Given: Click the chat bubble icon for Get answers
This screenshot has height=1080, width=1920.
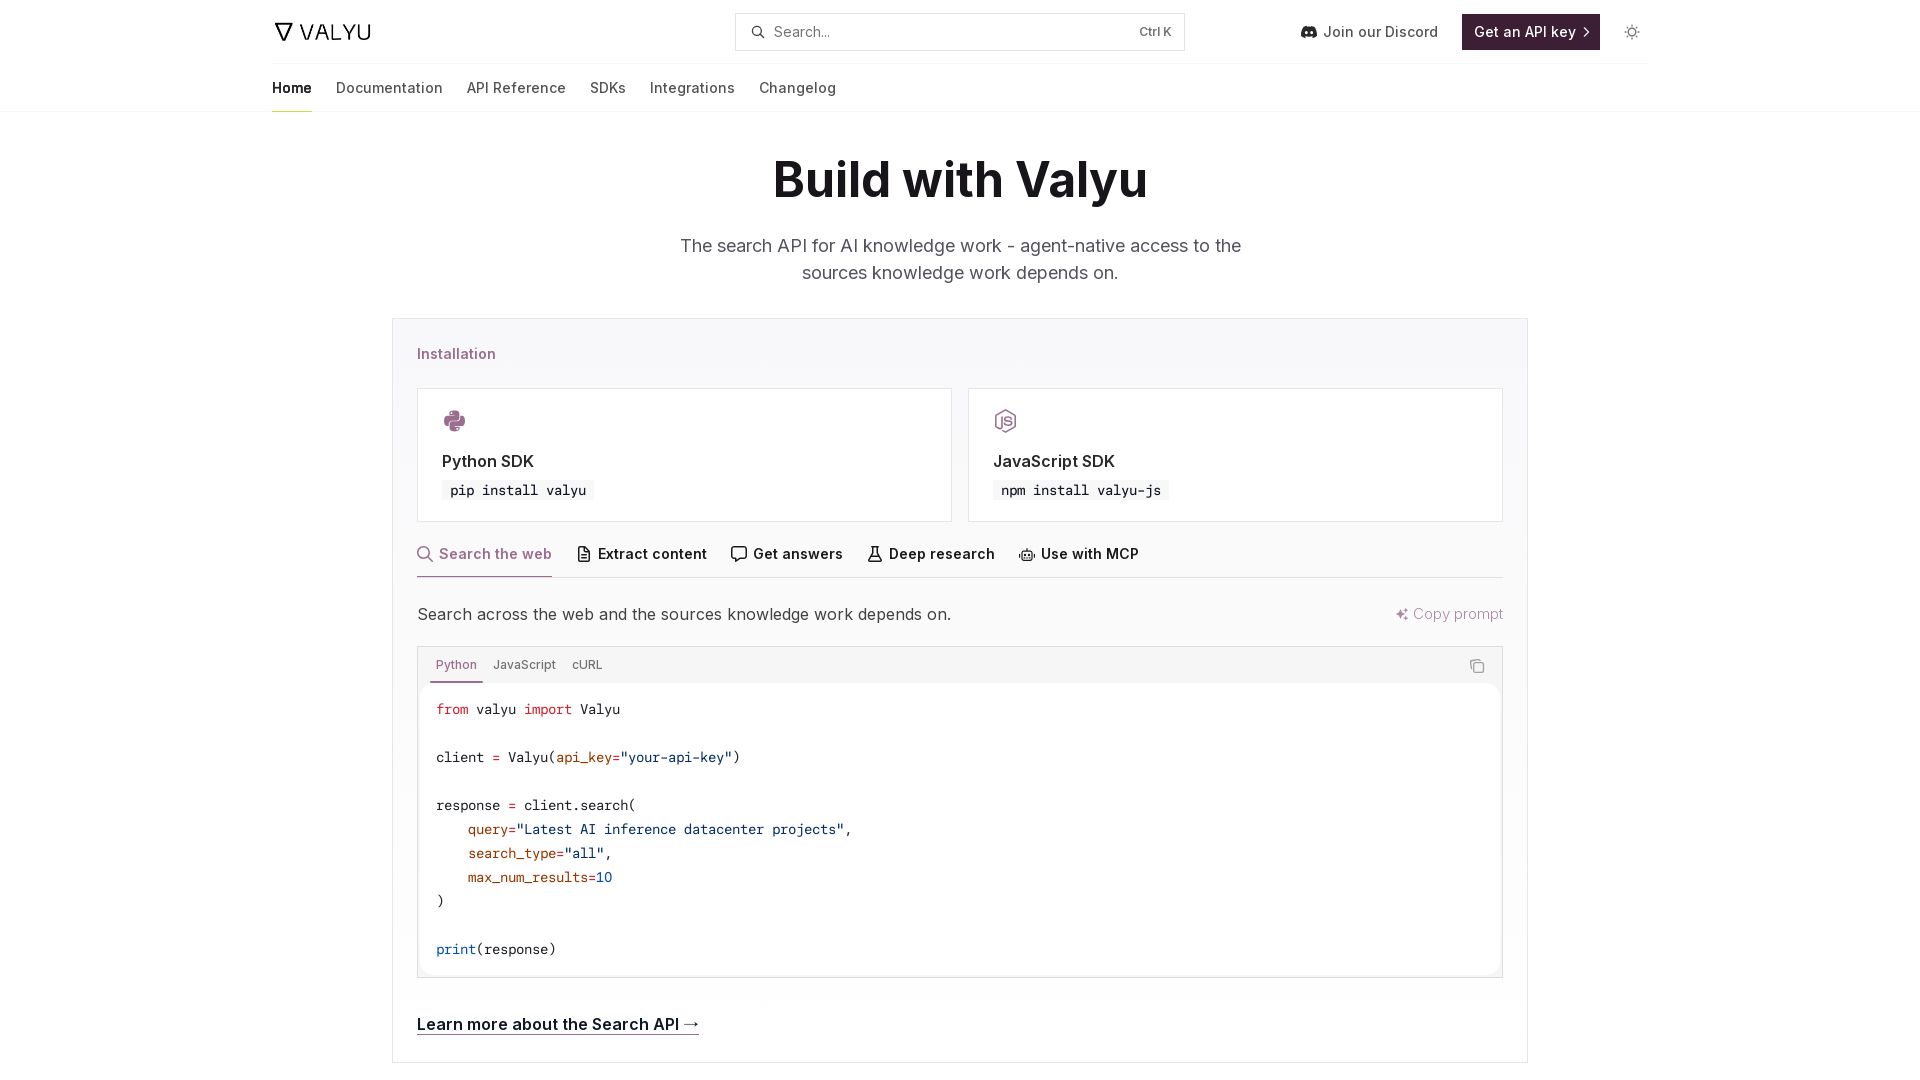Looking at the screenshot, I should point(739,554).
